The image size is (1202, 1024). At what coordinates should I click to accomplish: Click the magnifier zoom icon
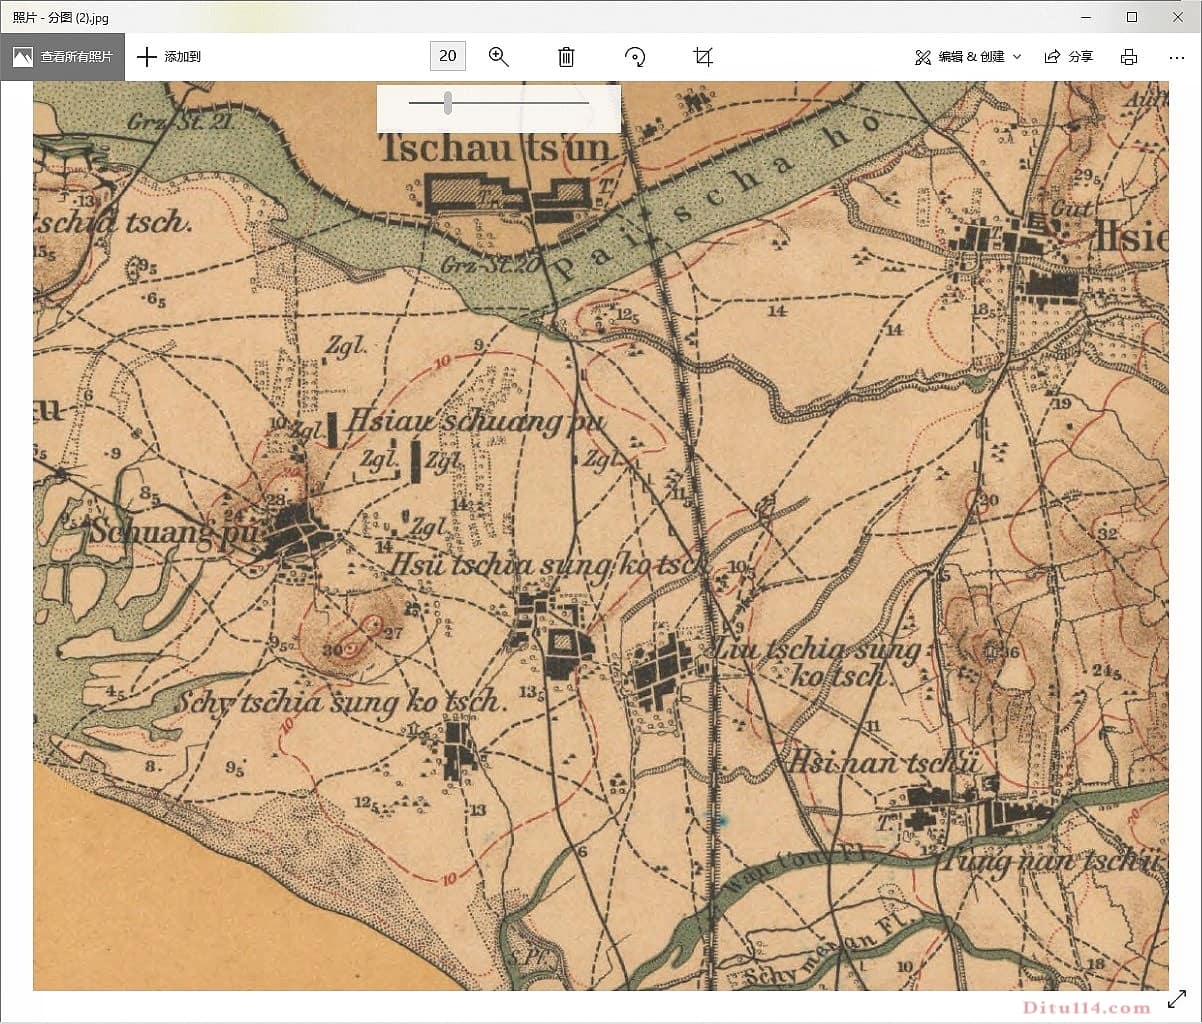pos(498,57)
